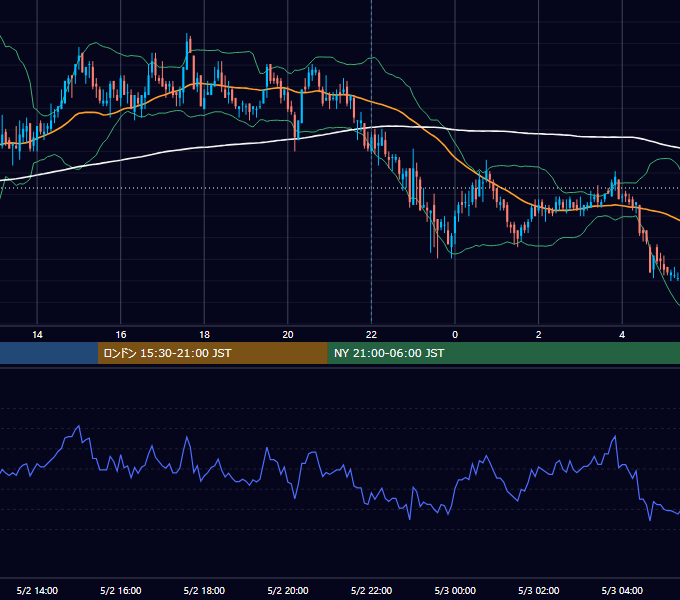
Task: Select the NY 21:00-06:00 JST session bar
Action: click(x=503, y=353)
